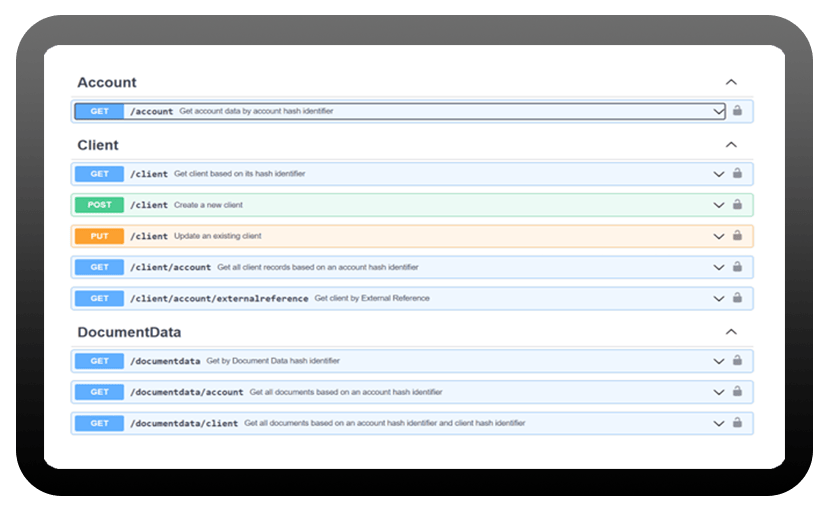
Task: Select the DocumentData section heading
Action: [x=129, y=332]
